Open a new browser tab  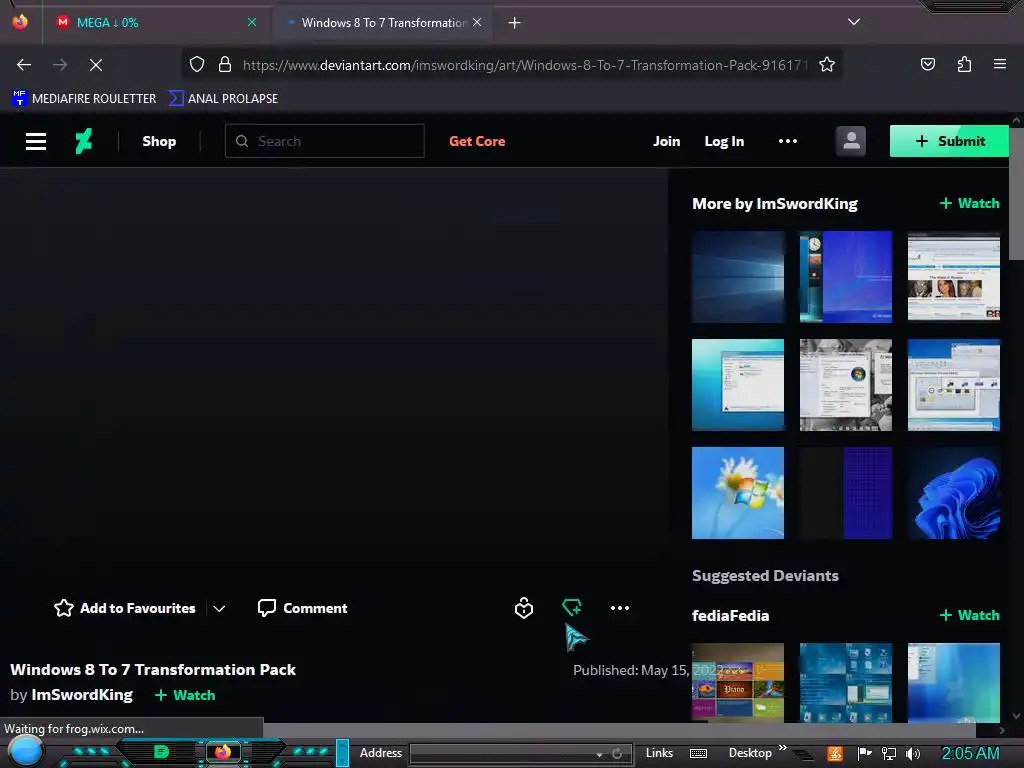515,23
